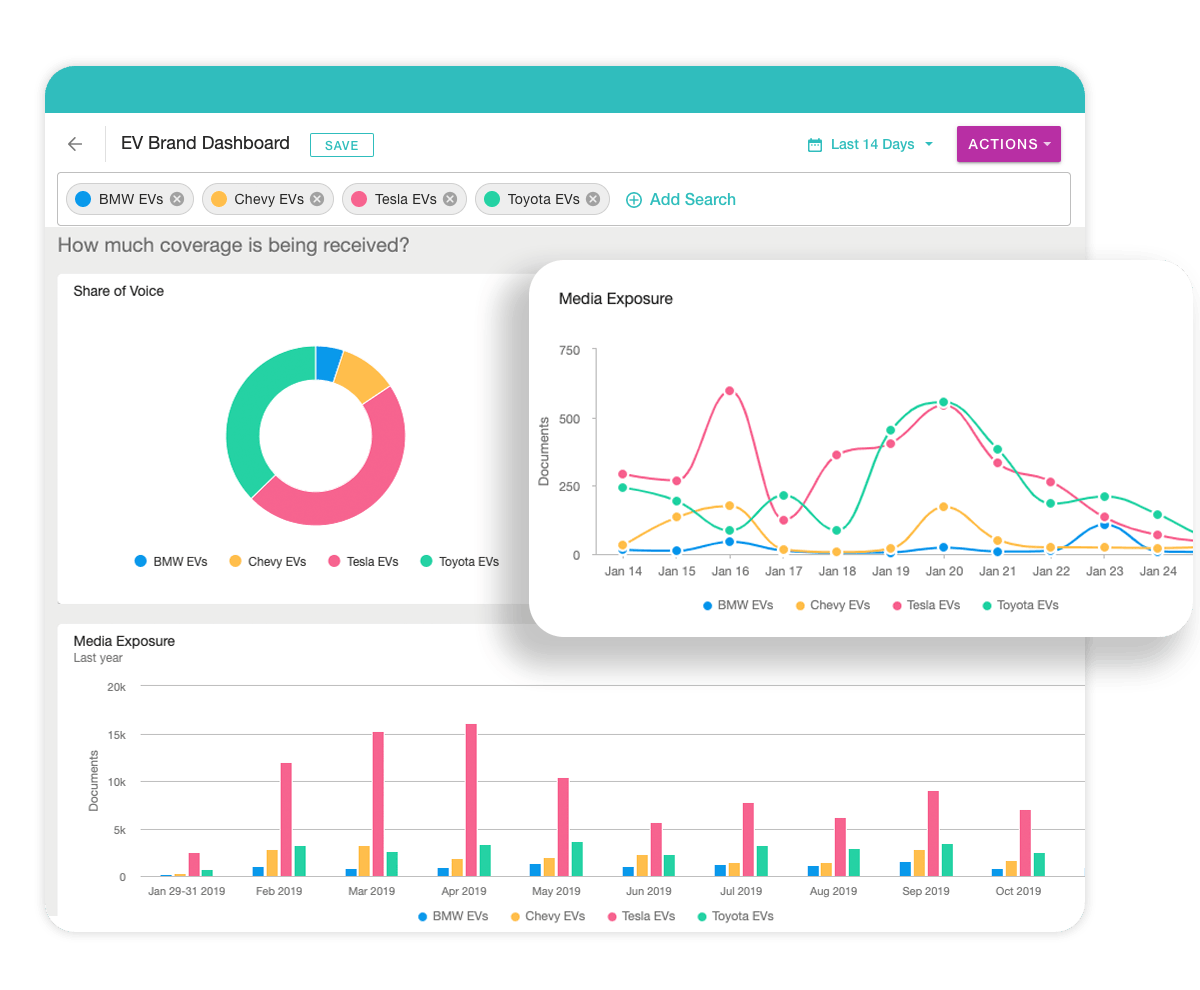
Task: Click the calendar icon beside Last 14 Days
Action: point(815,144)
